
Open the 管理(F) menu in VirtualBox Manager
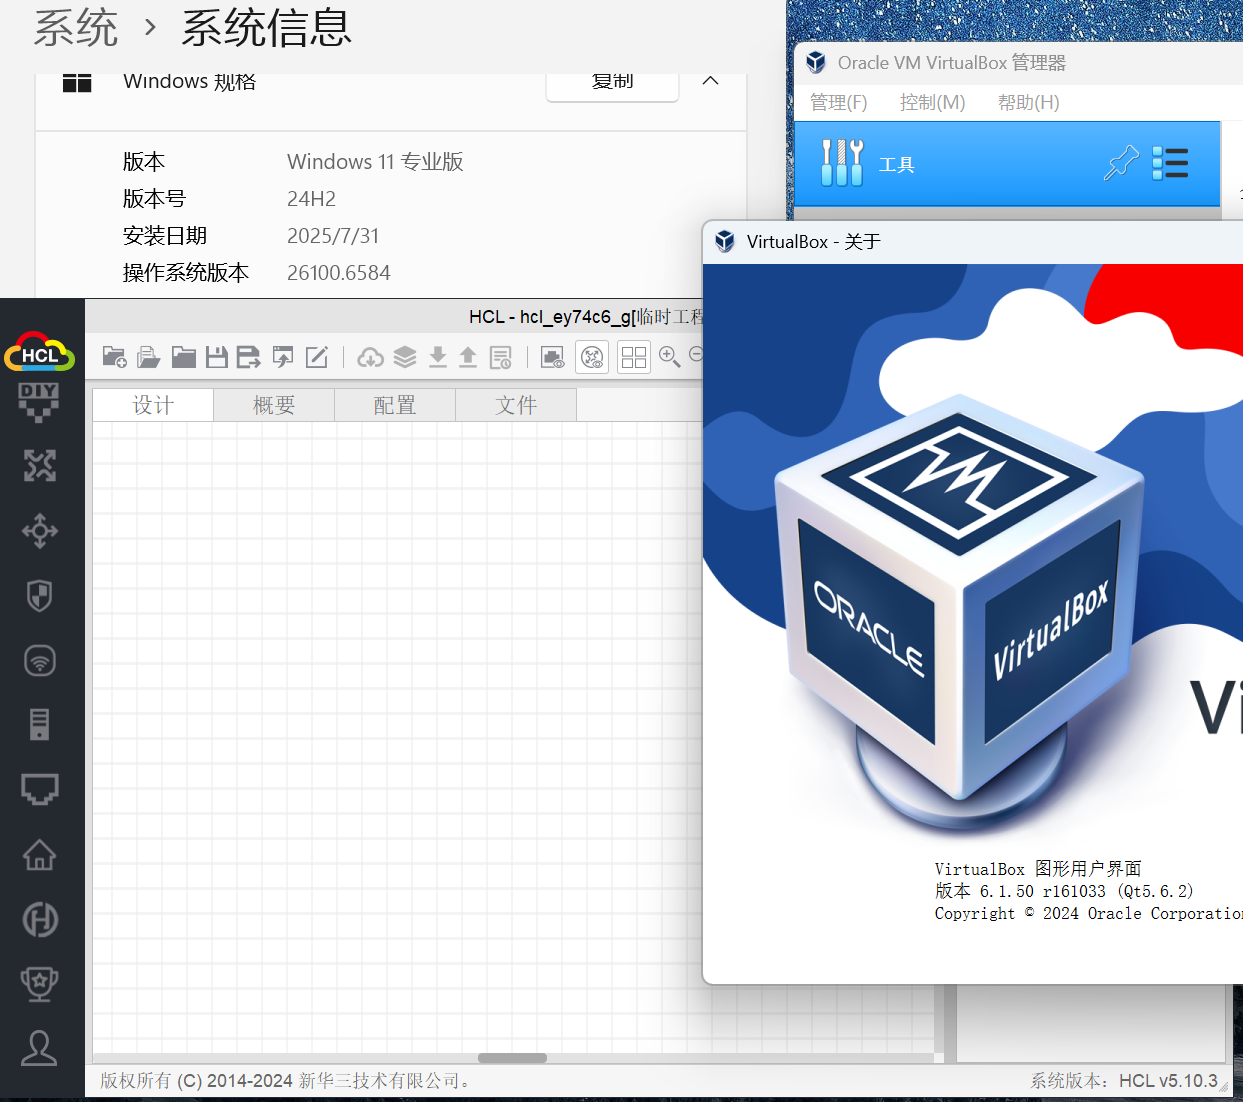coord(839,102)
